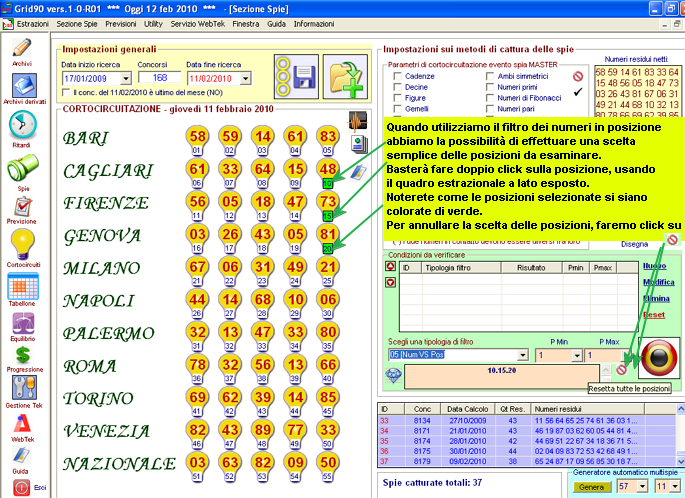Click the Esci exit icon
Viewport: 685px width, 498px height.
21,488
